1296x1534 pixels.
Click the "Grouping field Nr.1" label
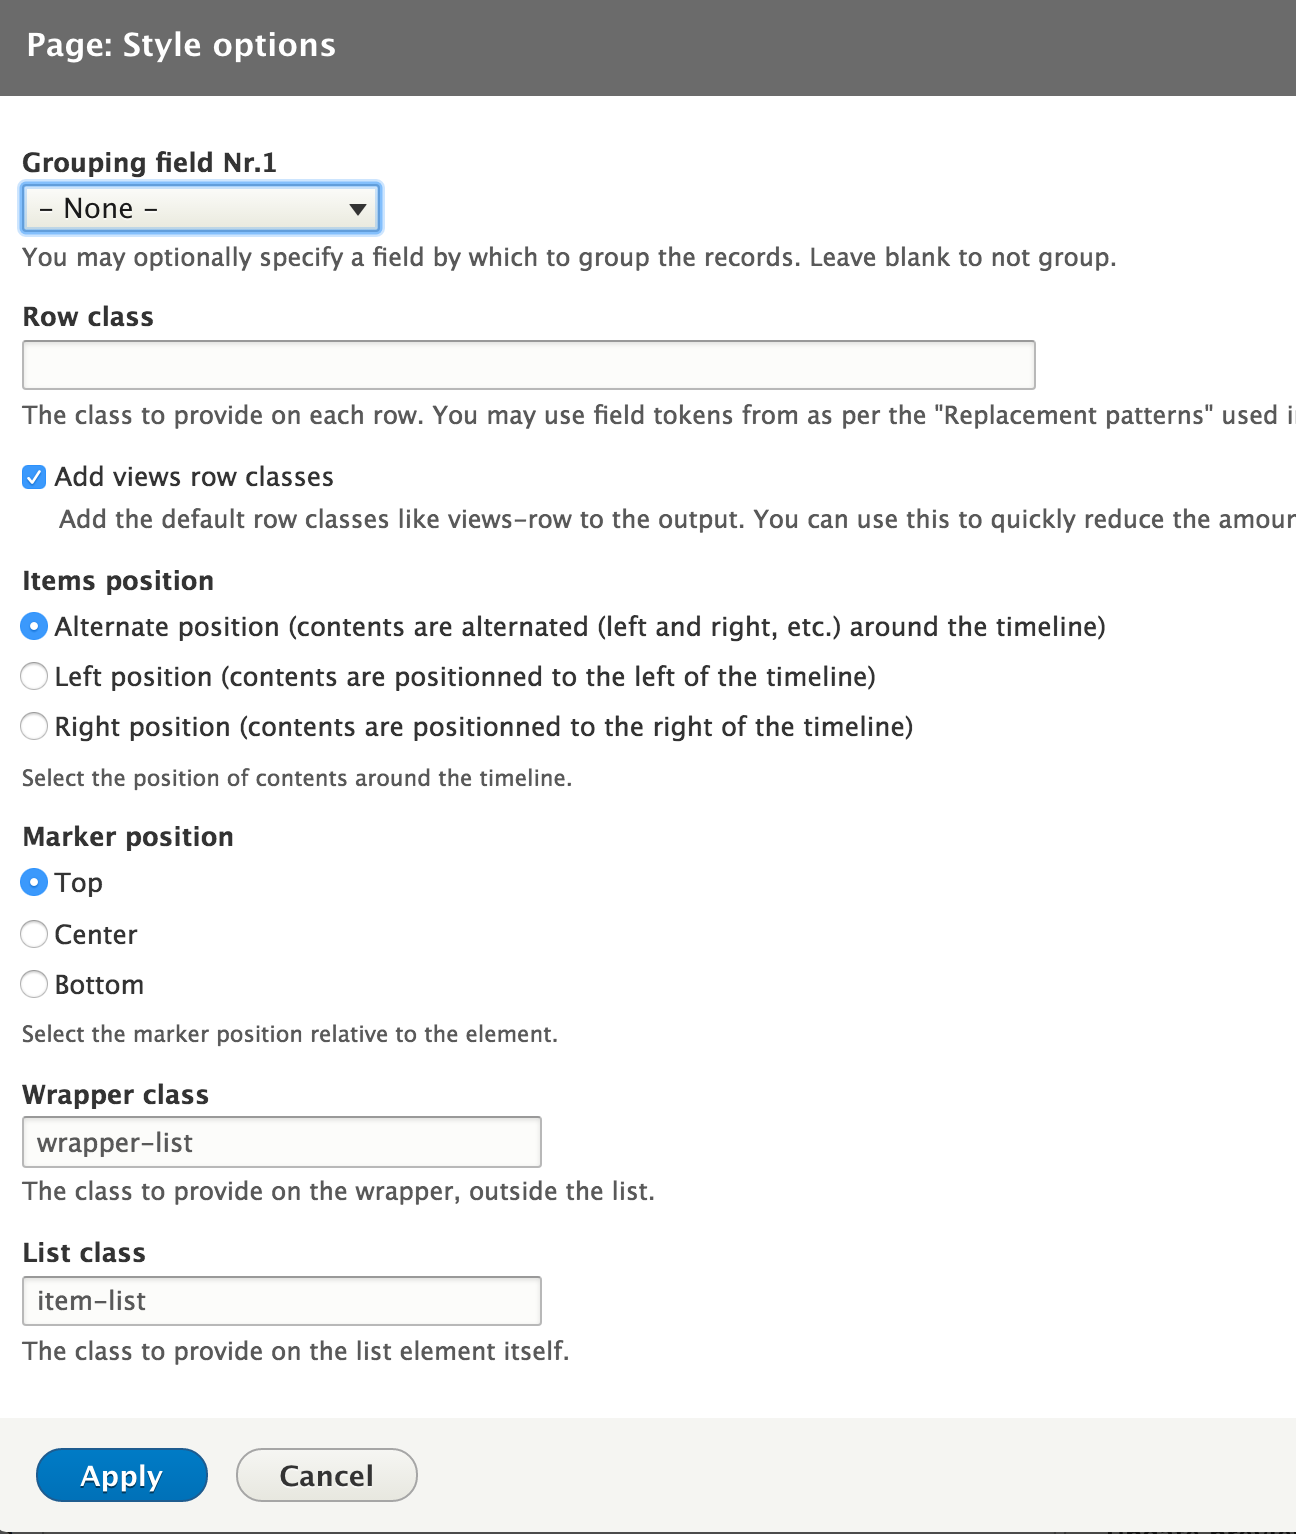[x=149, y=163]
